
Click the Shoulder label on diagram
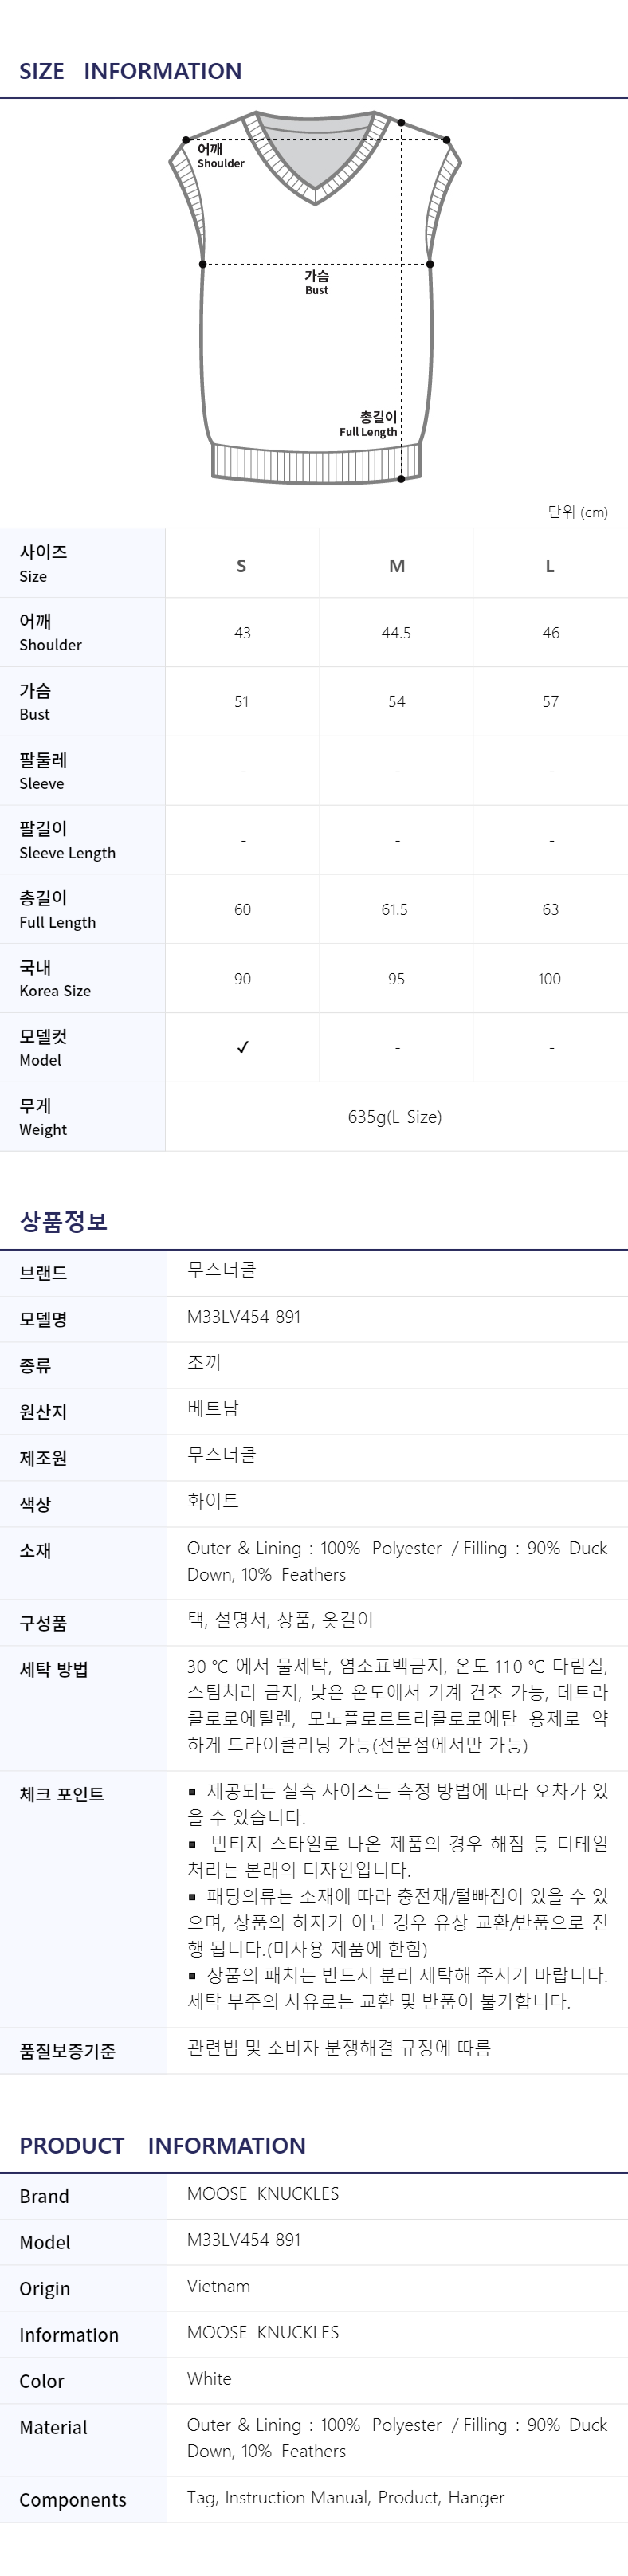[220, 156]
